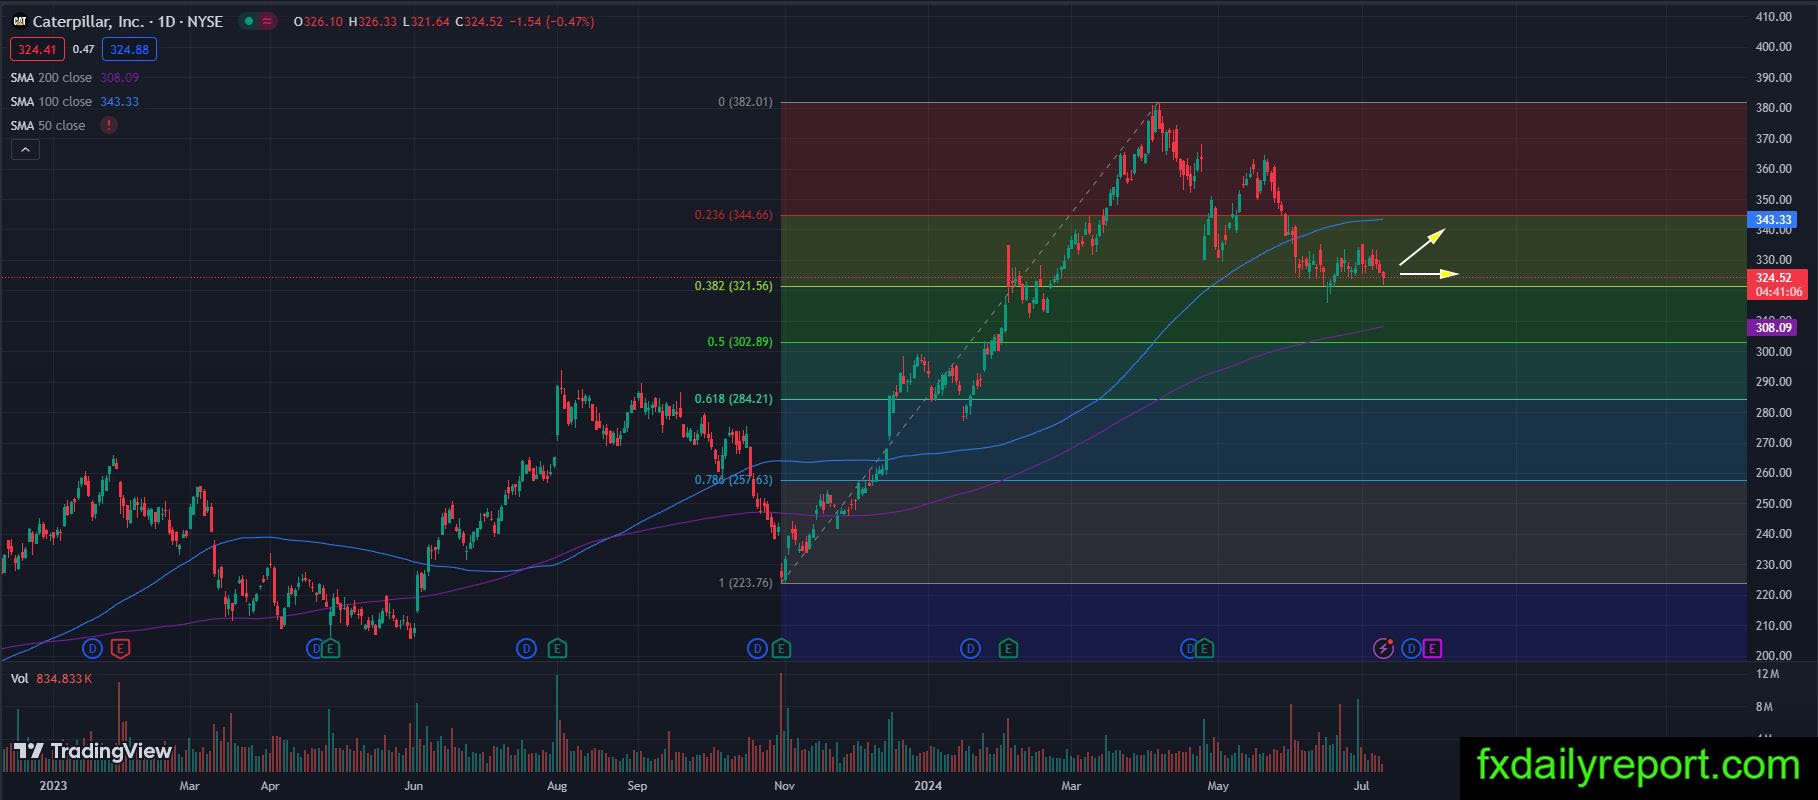Image resolution: width=1818 pixels, height=800 pixels.
Task: Select the SMA 50 close indicator legend
Action: click(48, 125)
